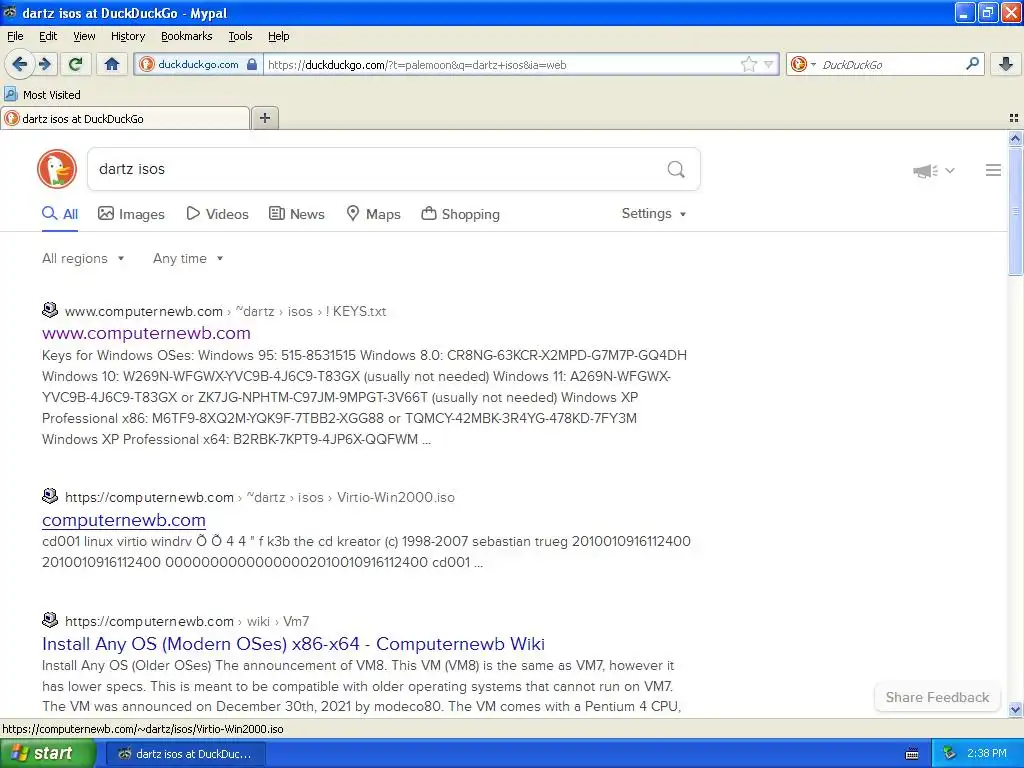Select the All results tab
The height and width of the screenshot is (768, 1024).
click(x=60, y=214)
